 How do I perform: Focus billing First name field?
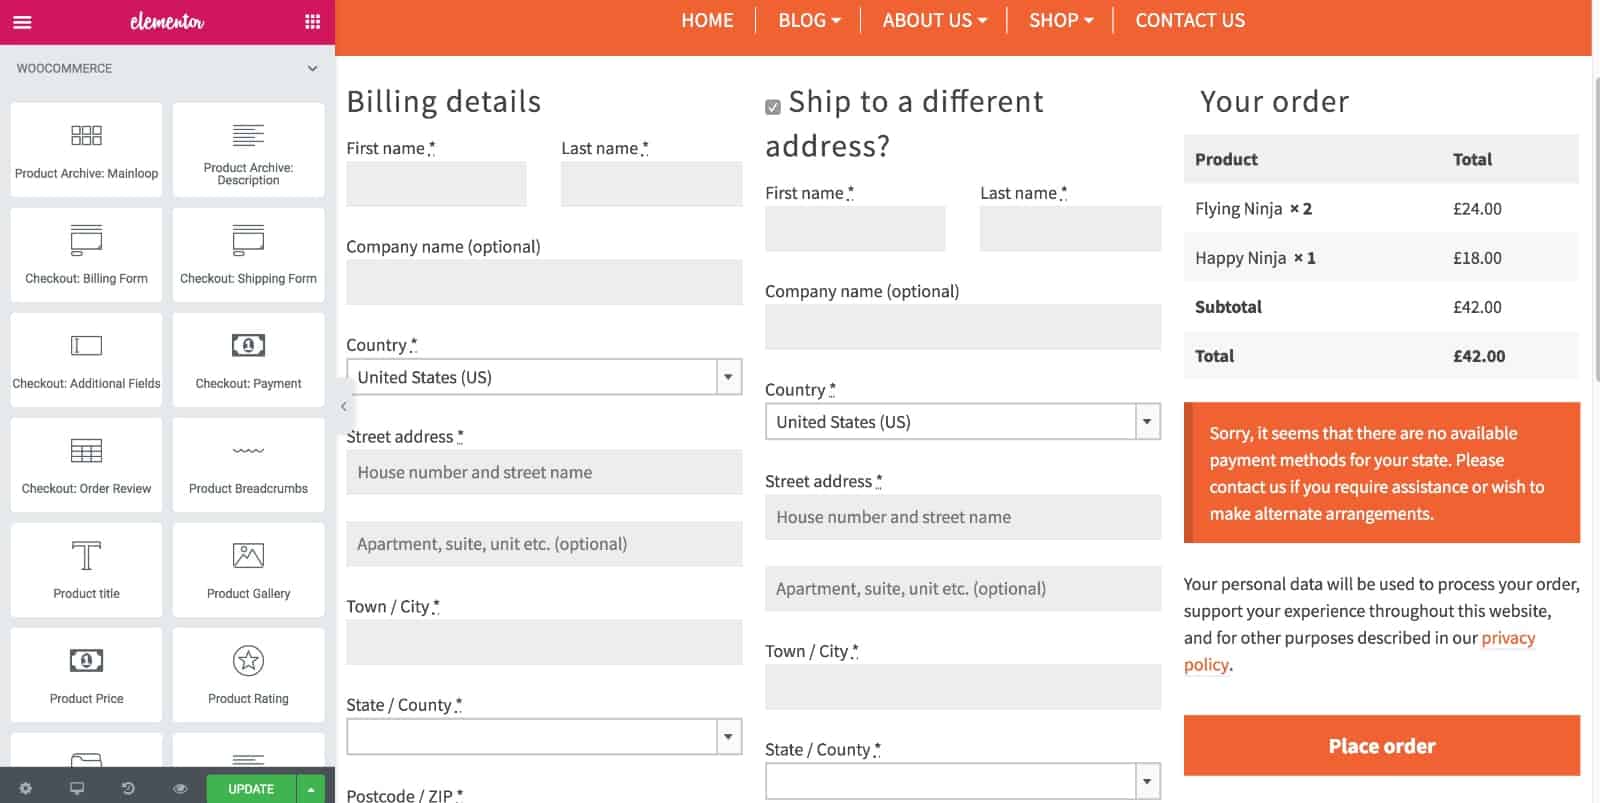click(436, 184)
